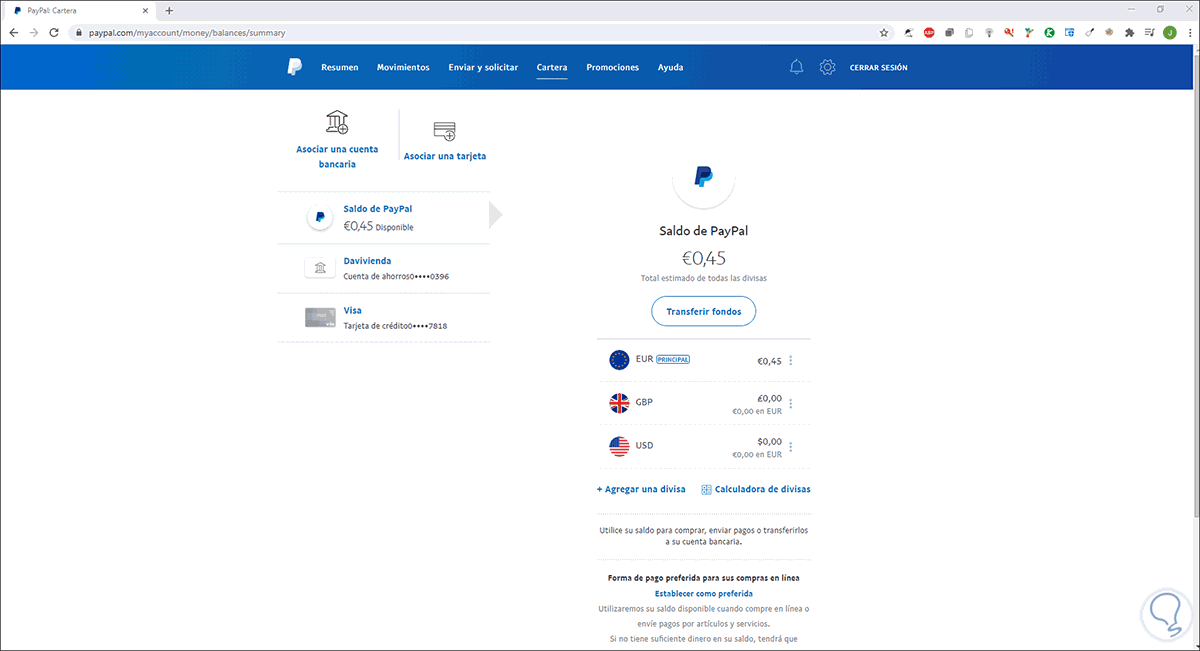Click Cerrar sesión to log out
1200x651 pixels.
coord(879,68)
